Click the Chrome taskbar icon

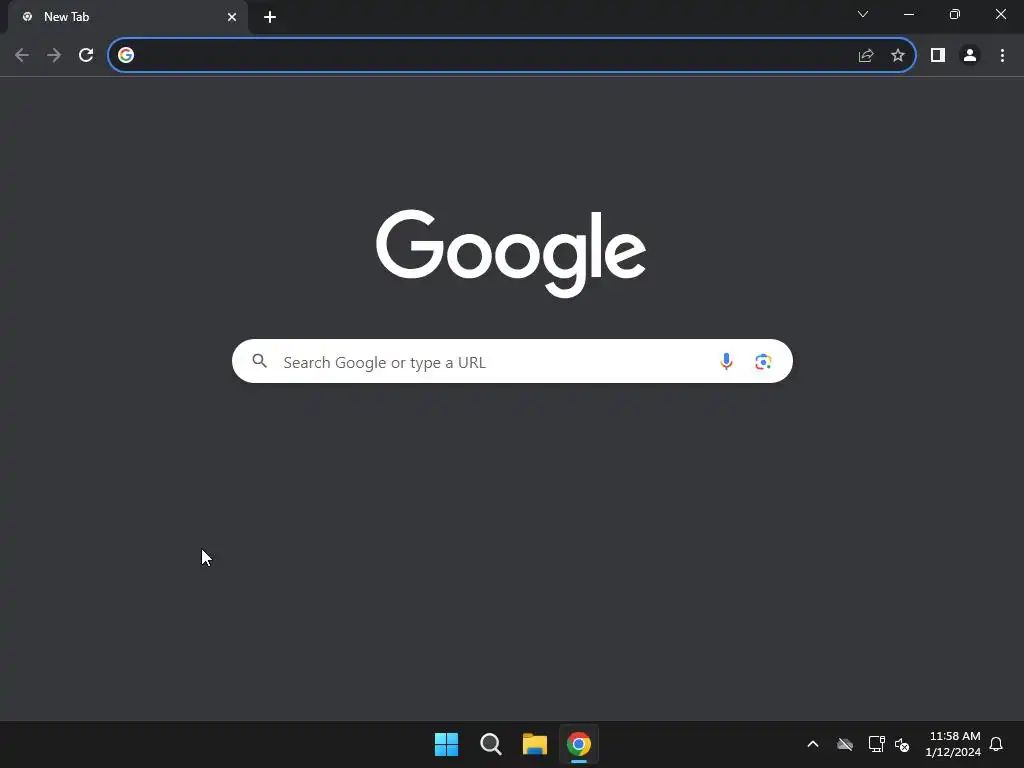[x=579, y=744]
